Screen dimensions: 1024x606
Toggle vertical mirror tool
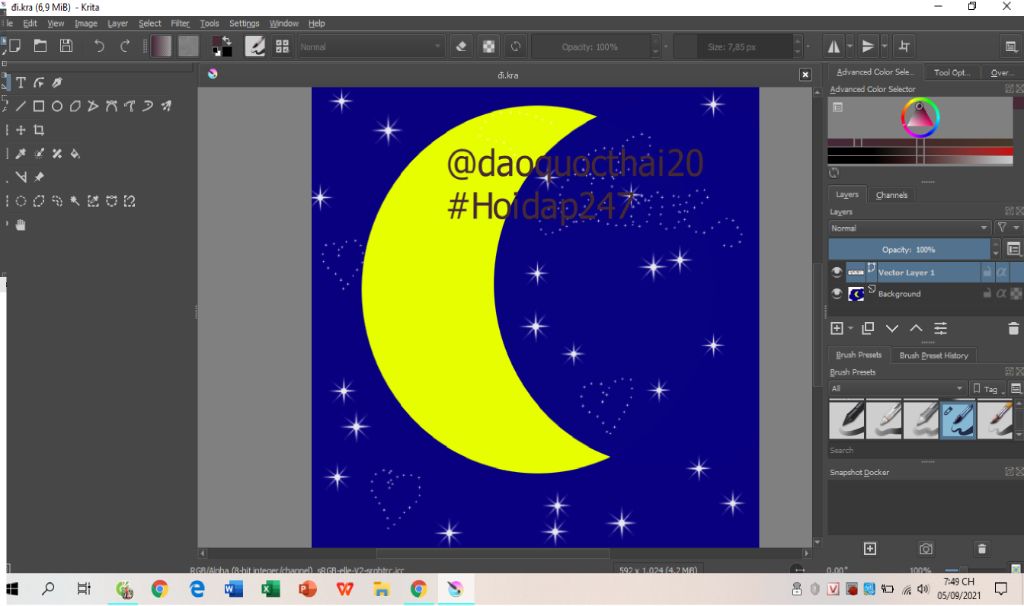point(868,46)
